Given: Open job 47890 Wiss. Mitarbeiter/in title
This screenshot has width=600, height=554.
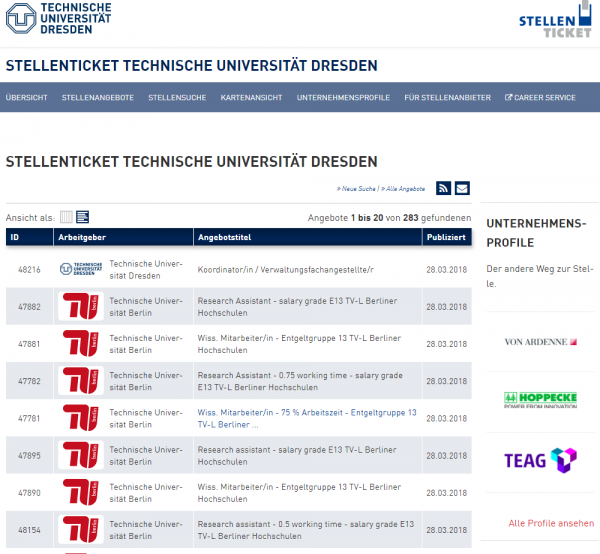Looking at the screenshot, I should click(299, 493).
